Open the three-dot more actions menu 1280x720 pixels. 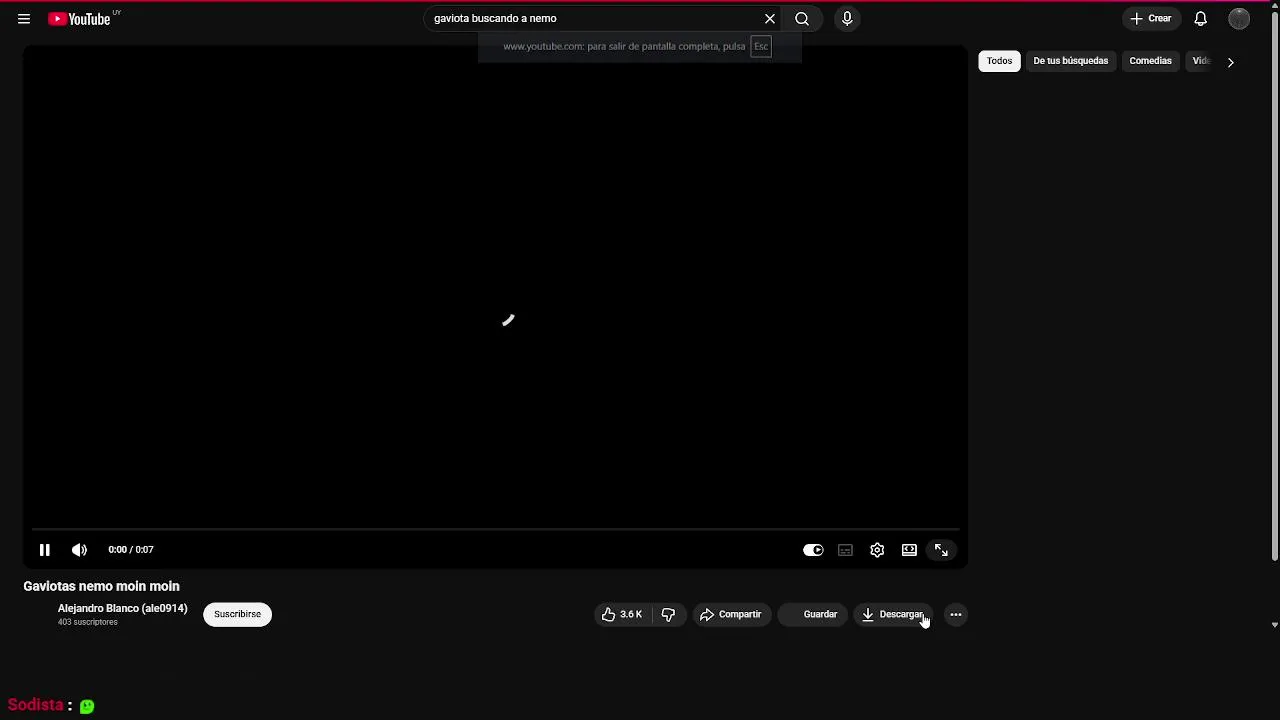coord(956,614)
